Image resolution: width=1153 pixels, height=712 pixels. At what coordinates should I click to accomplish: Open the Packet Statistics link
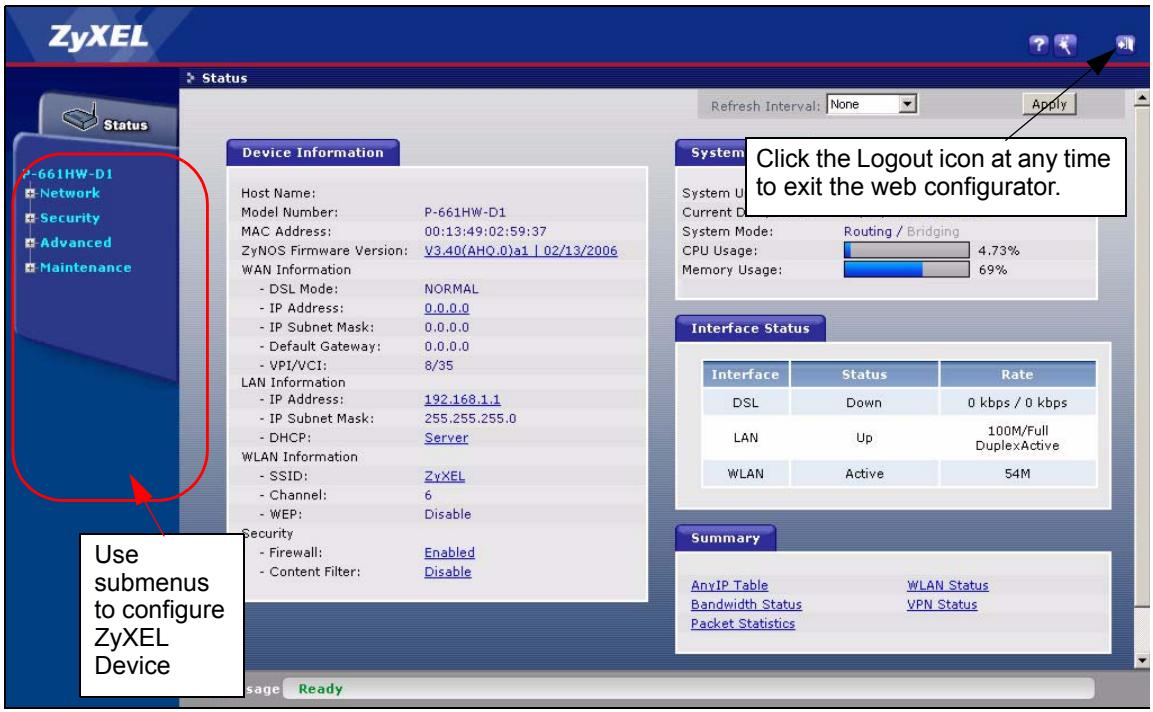[743, 624]
